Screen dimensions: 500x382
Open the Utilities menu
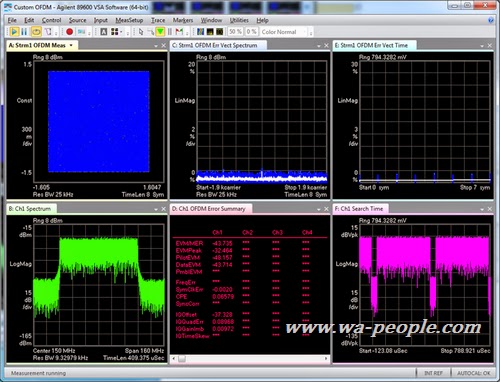tap(239, 20)
